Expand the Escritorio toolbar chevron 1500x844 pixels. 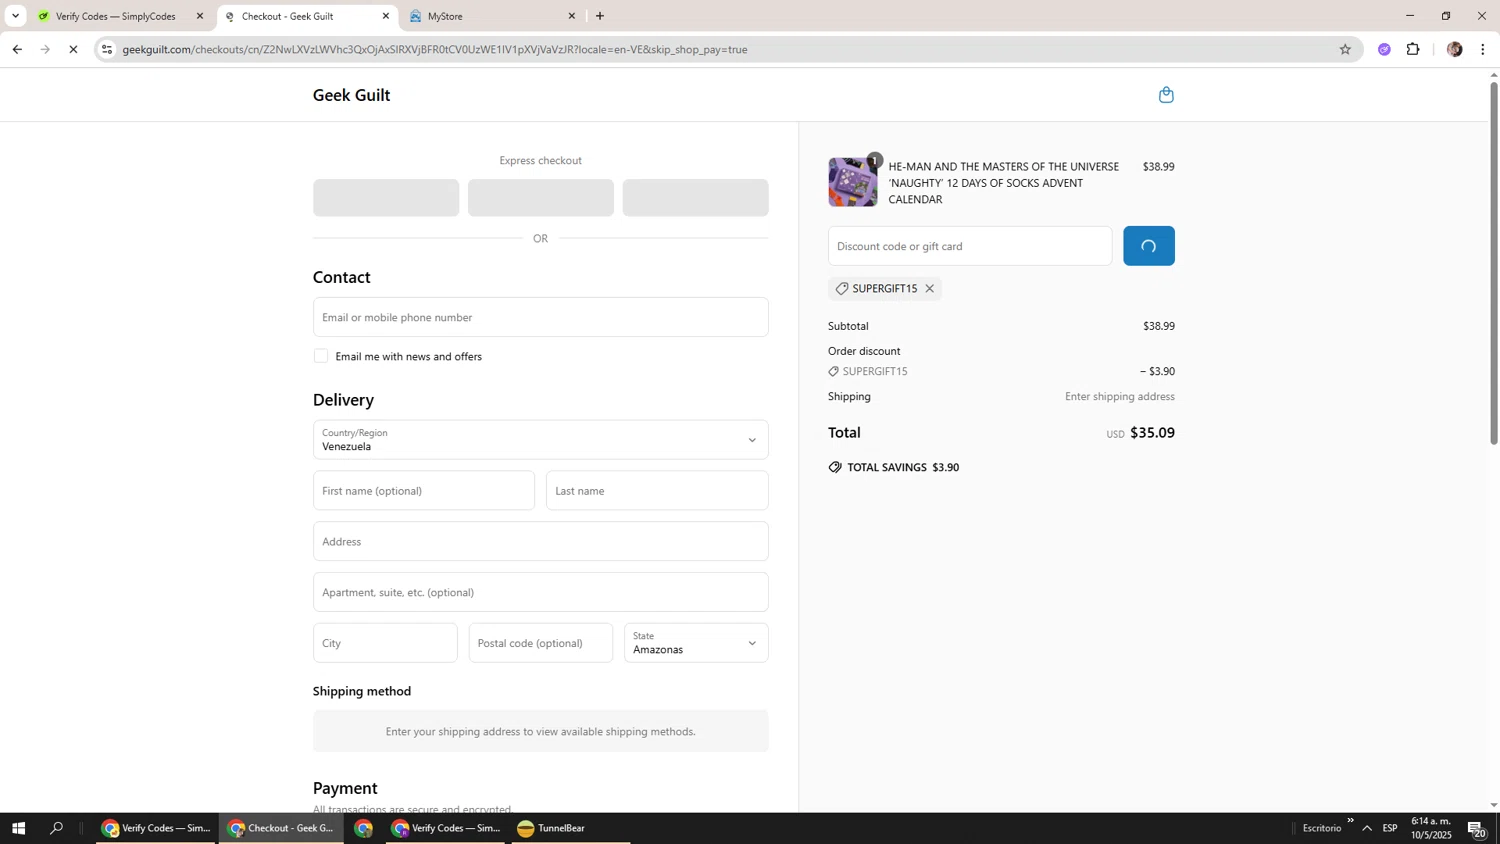tap(1350, 821)
